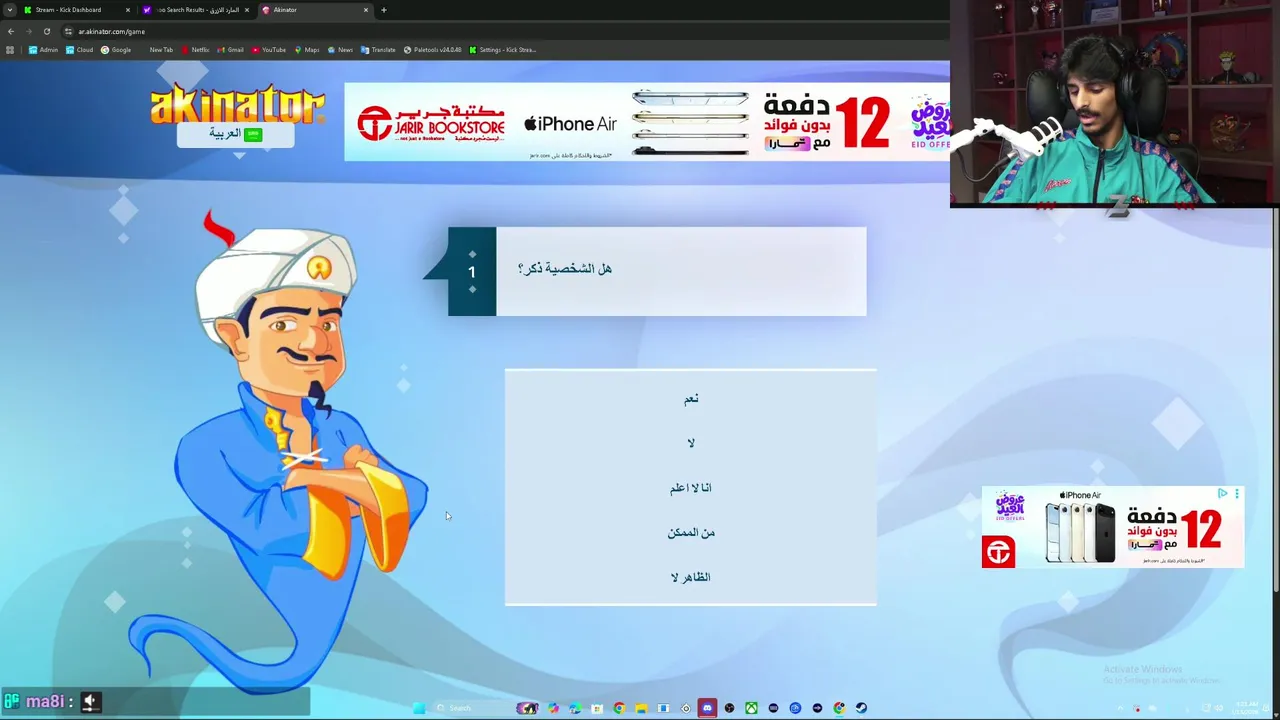Choose the انا لا اعلم answer

click(691, 488)
